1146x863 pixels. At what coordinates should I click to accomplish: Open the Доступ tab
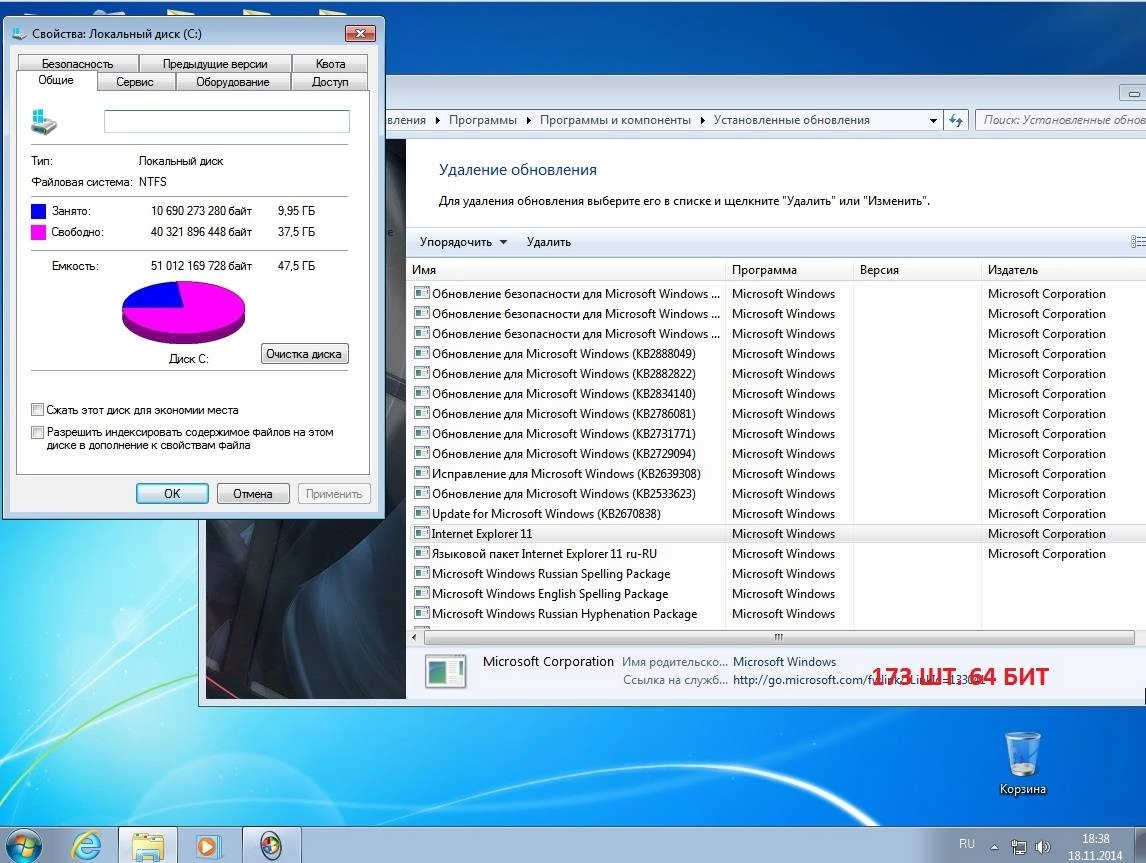(330, 82)
